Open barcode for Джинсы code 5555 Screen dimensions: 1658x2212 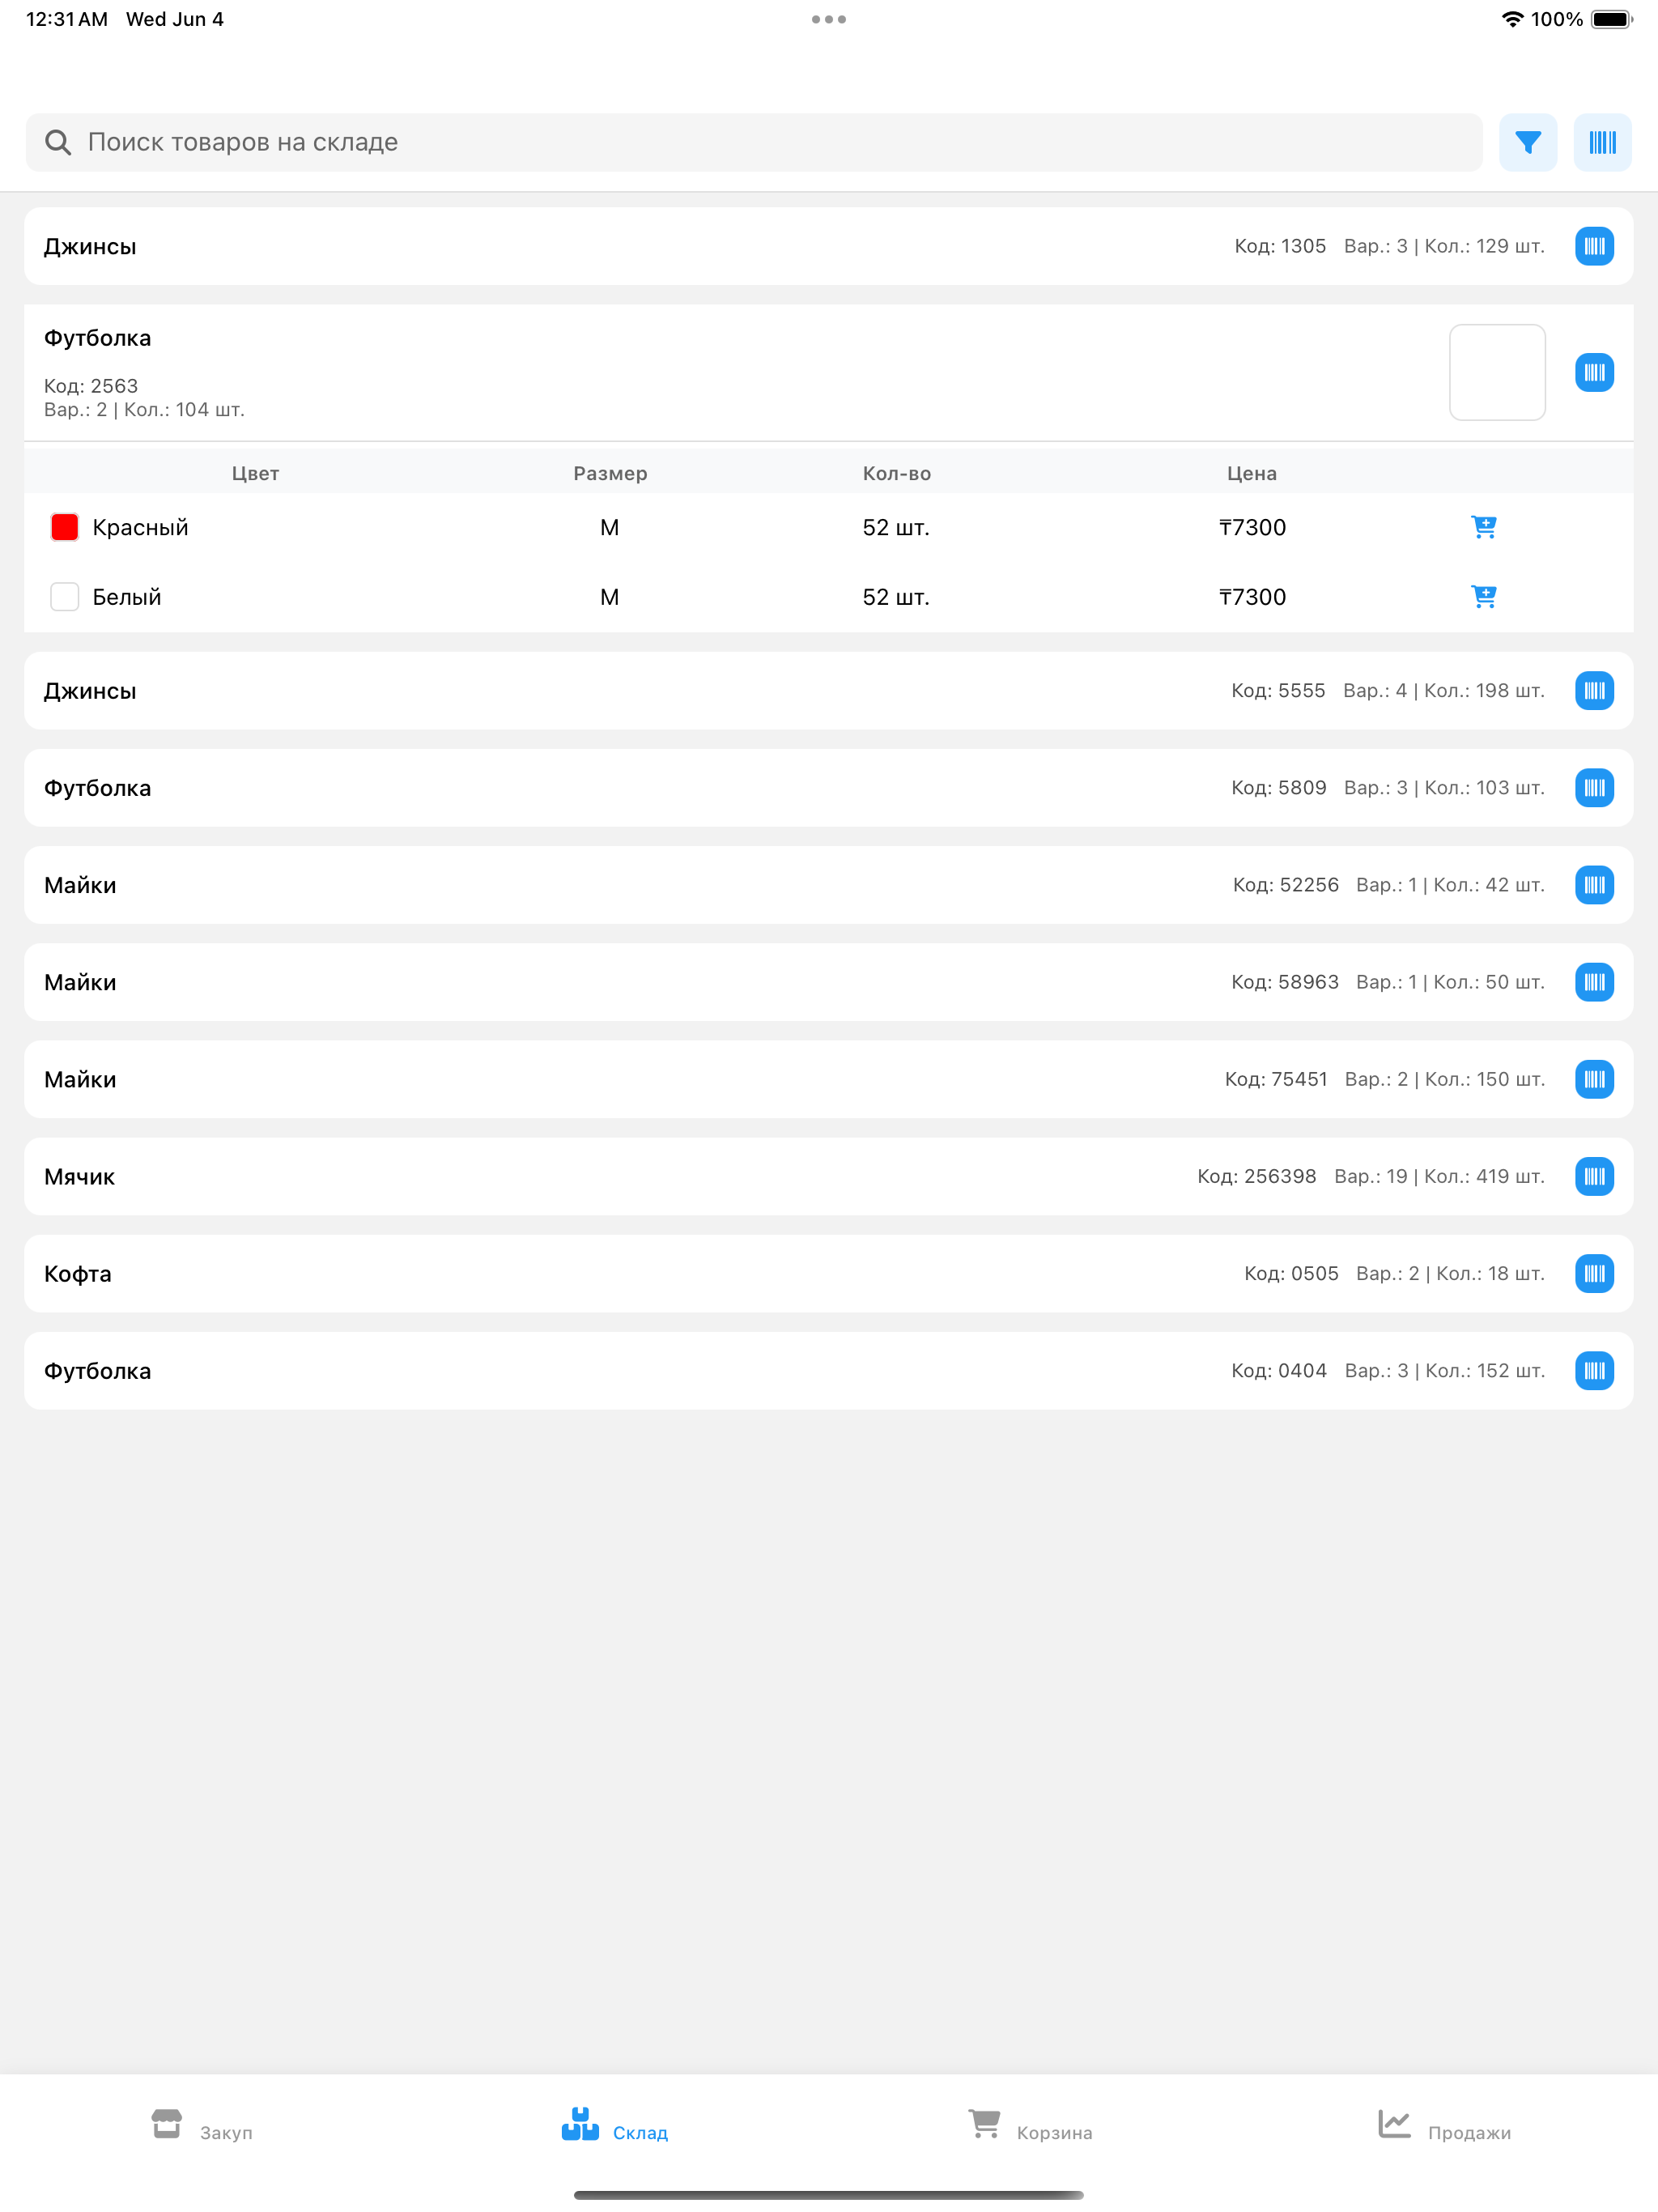[x=1594, y=690]
